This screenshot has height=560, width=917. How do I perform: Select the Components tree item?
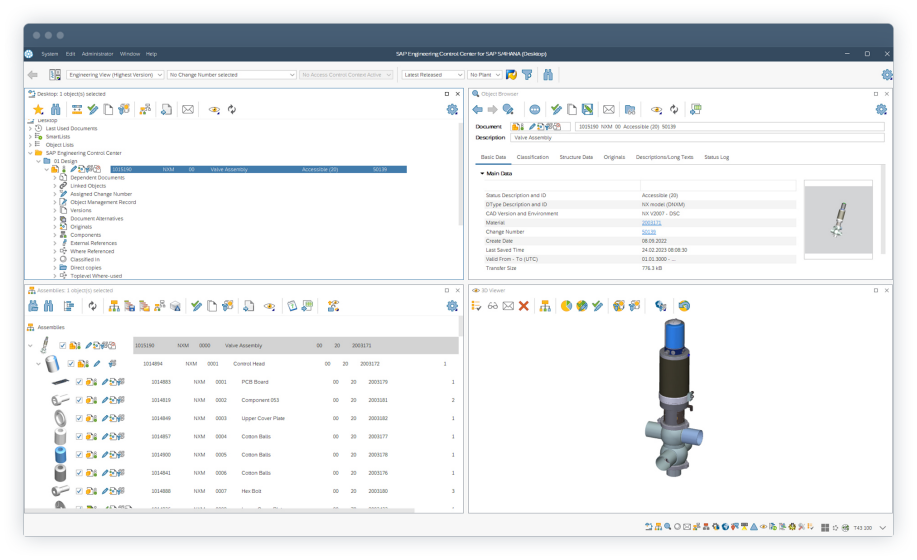[85, 235]
